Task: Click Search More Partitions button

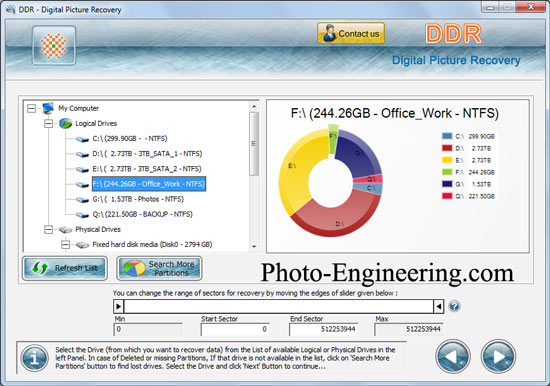Action: click(159, 268)
